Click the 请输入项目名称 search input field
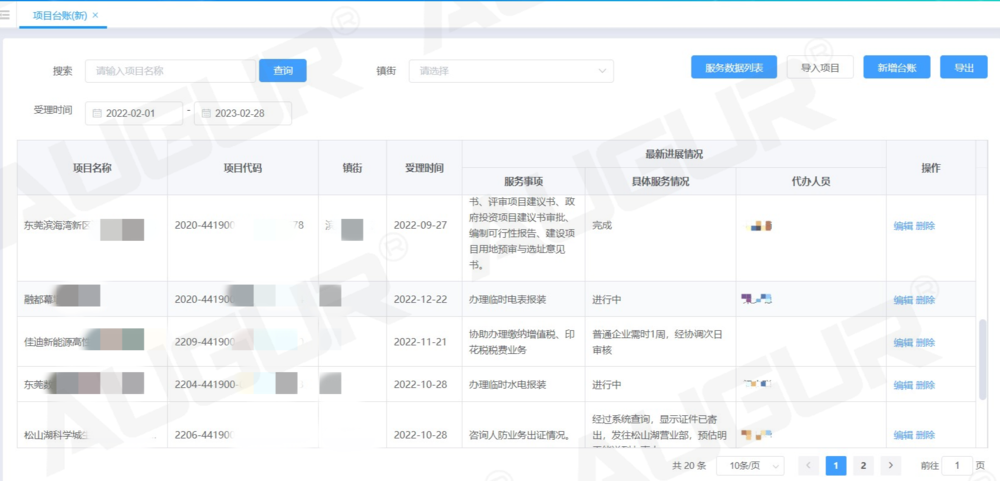The image size is (1000, 481). [170, 71]
